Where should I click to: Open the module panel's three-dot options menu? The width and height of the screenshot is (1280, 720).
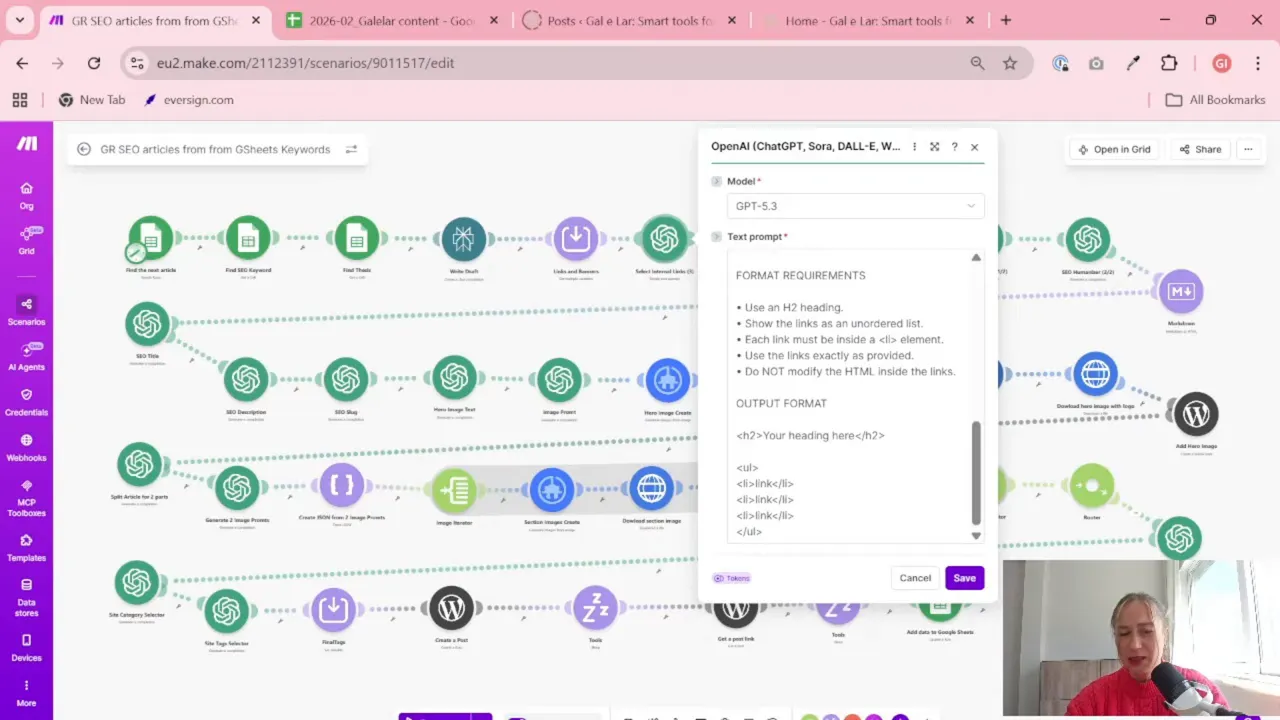(x=914, y=147)
